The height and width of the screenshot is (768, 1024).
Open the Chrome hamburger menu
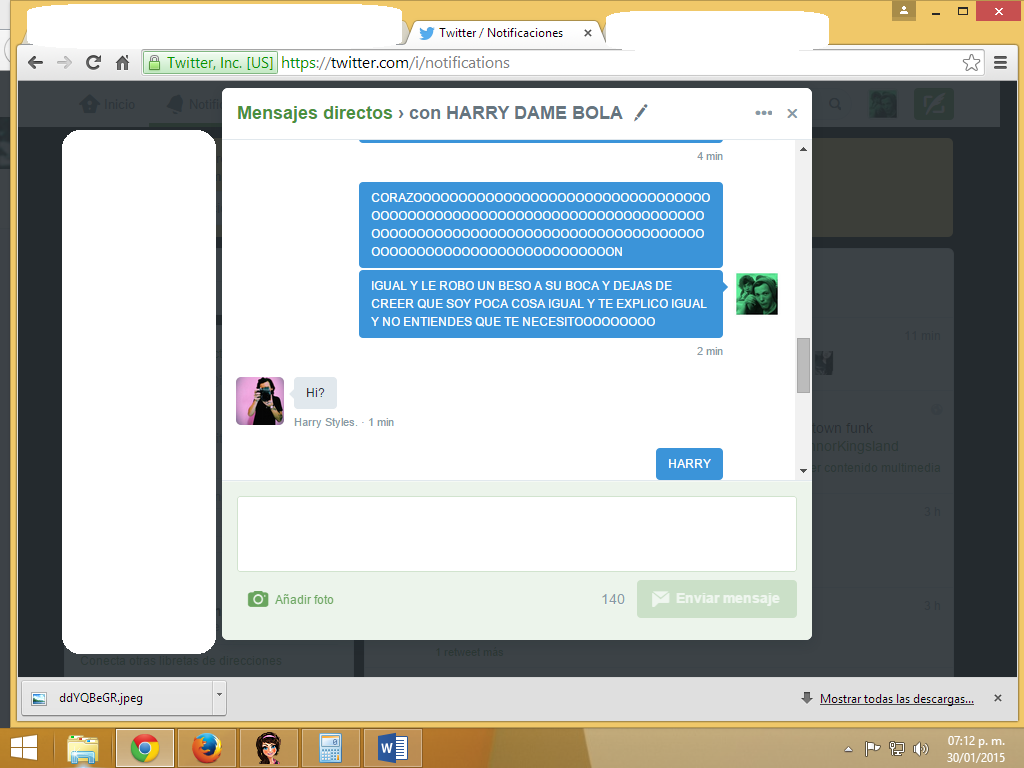coord(1000,63)
